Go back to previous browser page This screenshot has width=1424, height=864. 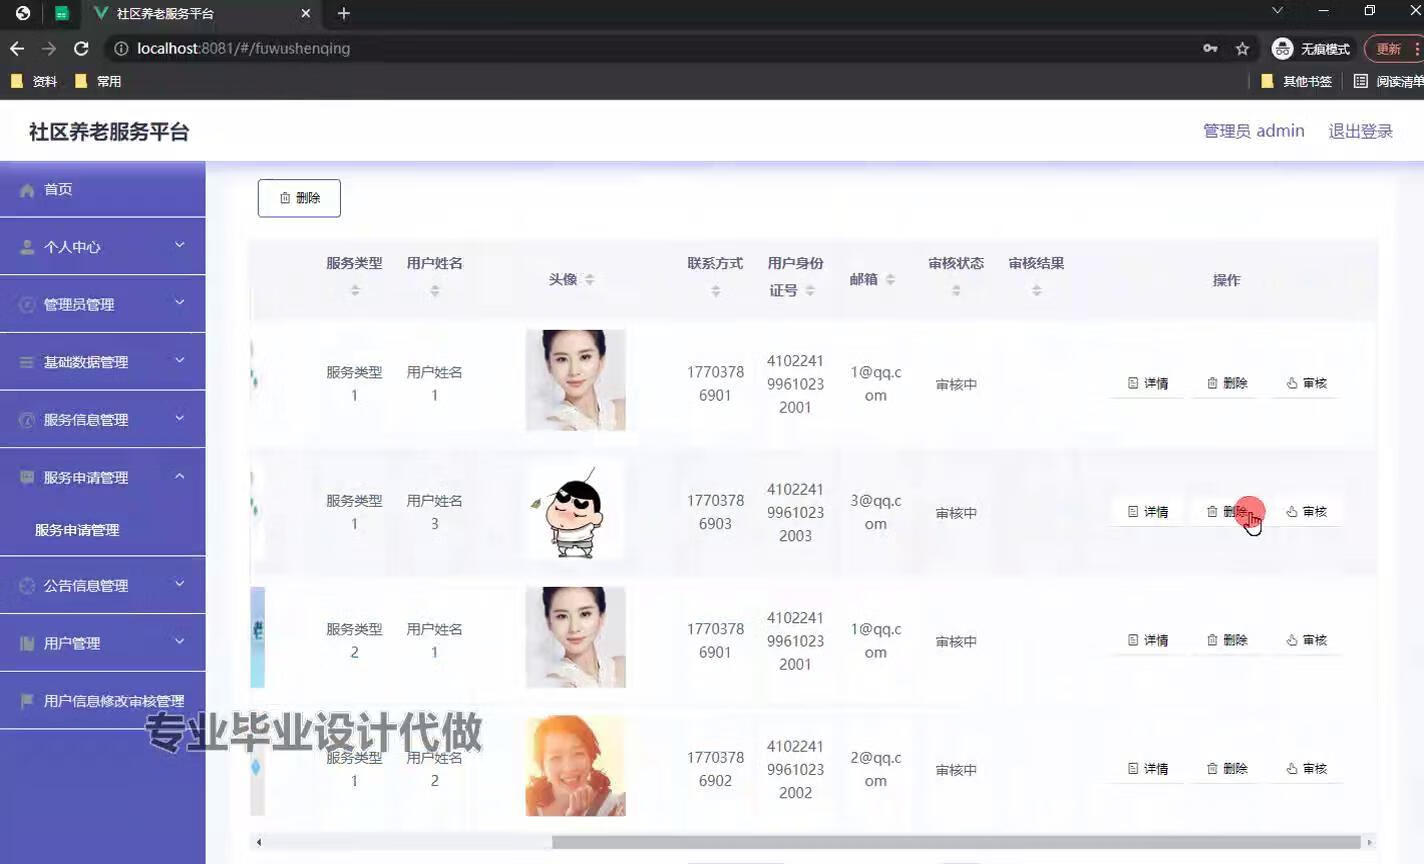(x=17, y=48)
